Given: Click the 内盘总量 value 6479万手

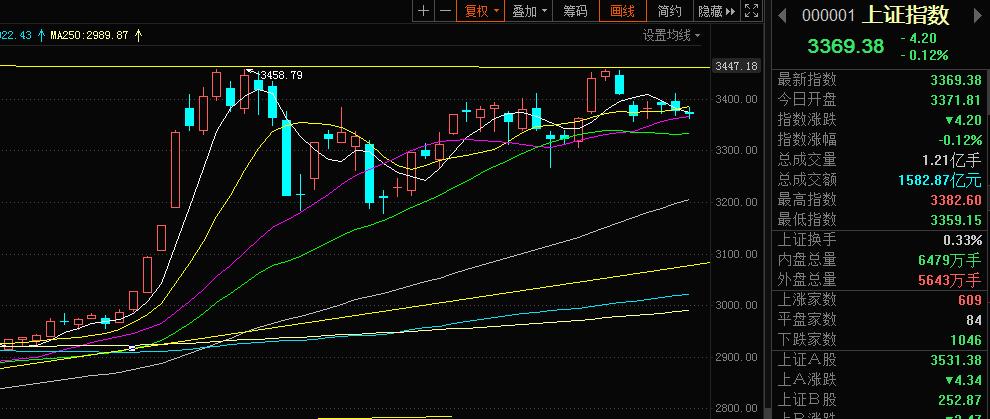Looking at the screenshot, I should 950,260.
